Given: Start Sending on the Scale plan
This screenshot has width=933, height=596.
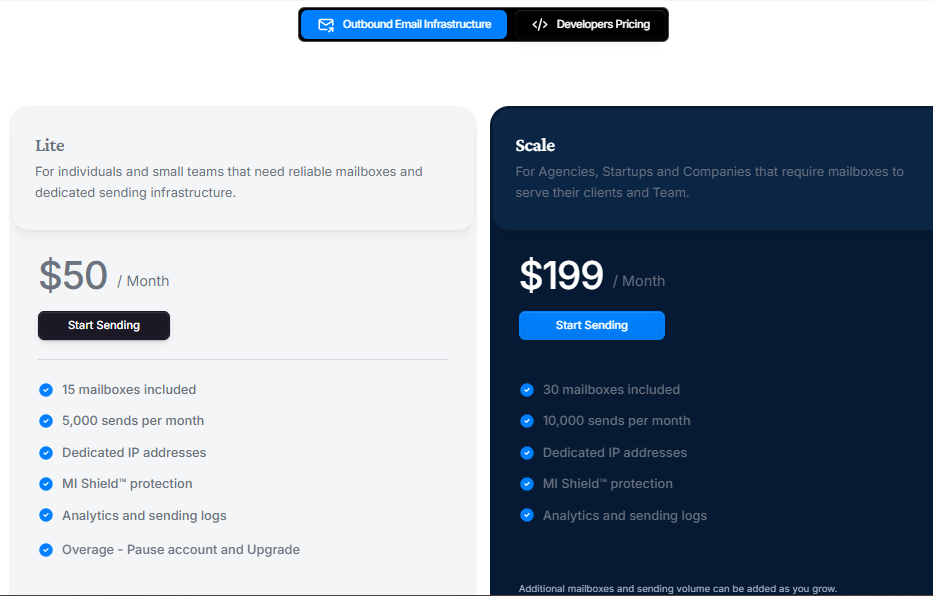Looking at the screenshot, I should 591,325.
